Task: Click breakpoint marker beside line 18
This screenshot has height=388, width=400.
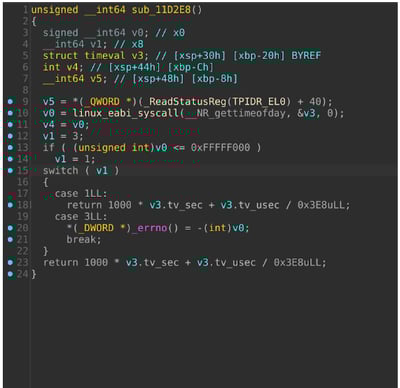Action: [x=10, y=205]
